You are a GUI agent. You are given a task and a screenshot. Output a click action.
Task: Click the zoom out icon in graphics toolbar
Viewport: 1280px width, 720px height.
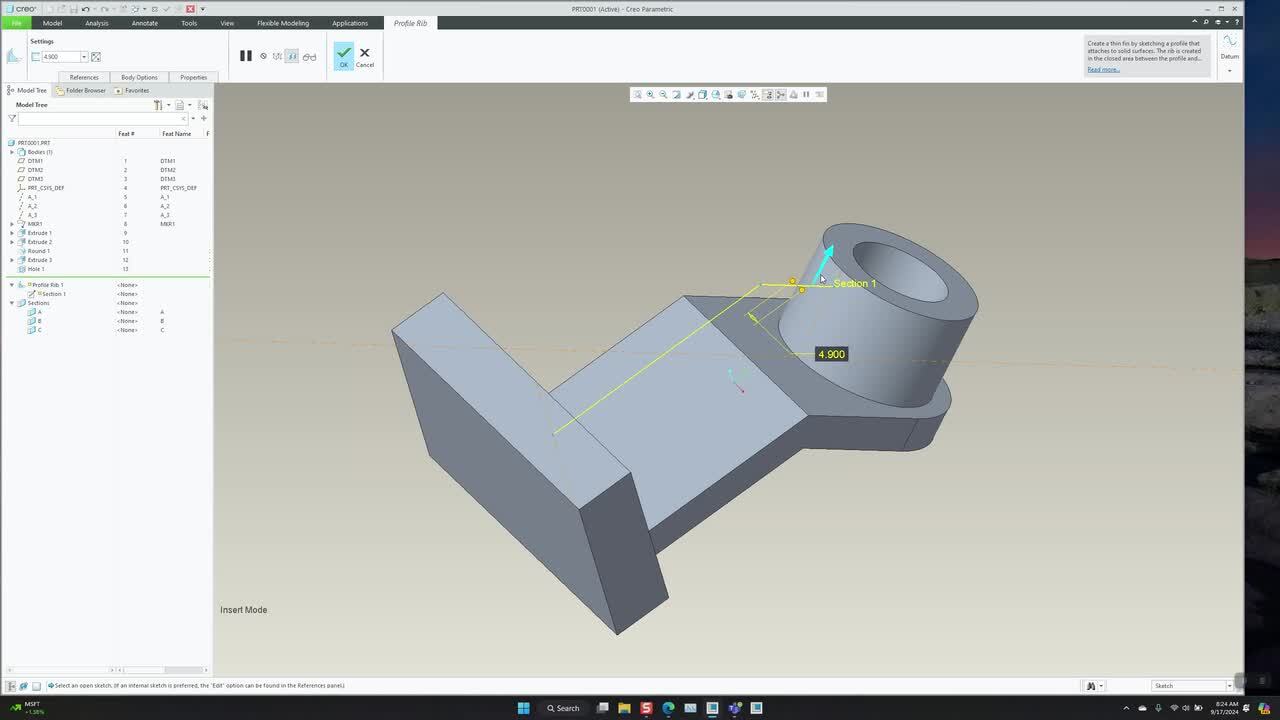[x=663, y=95]
